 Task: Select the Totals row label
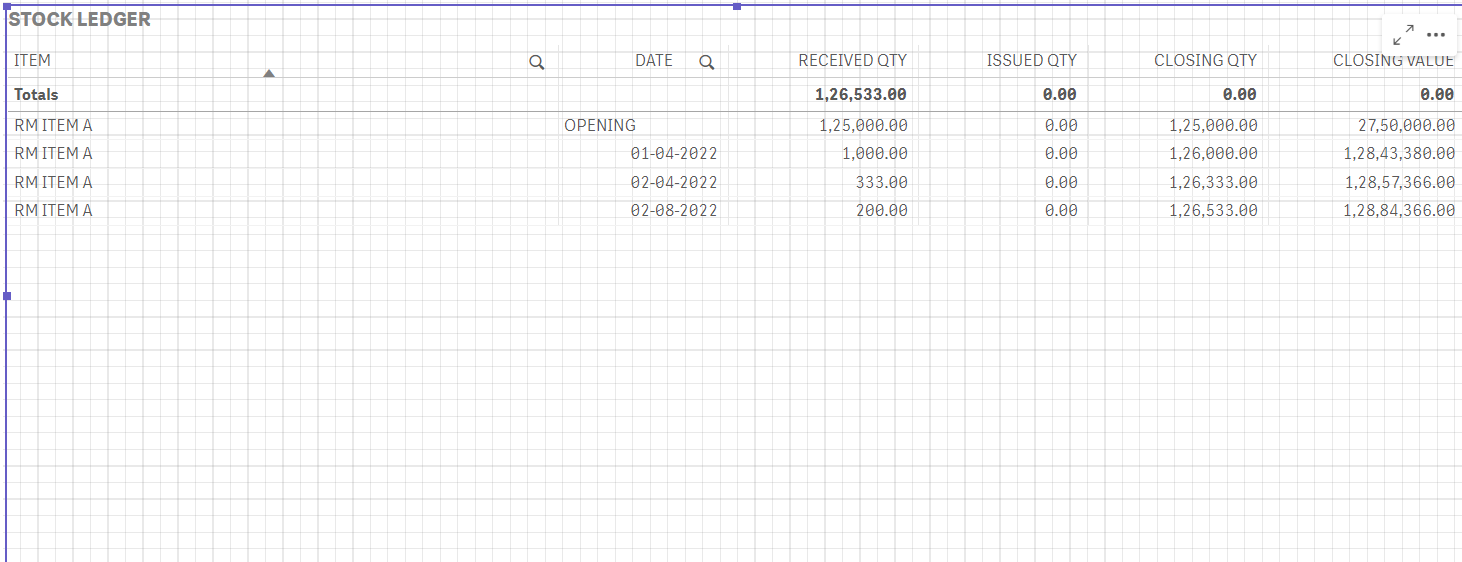(x=36, y=94)
